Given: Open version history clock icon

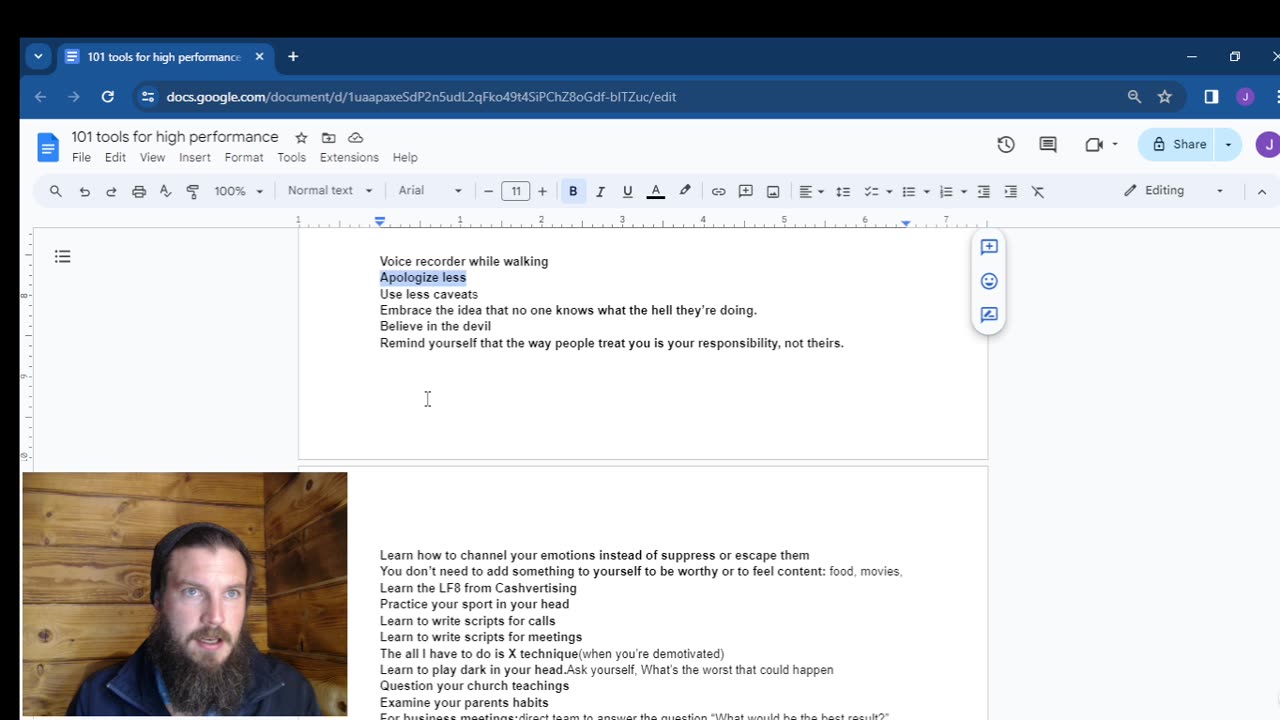Looking at the screenshot, I should pyautogui.click(x=1006, y=144).
